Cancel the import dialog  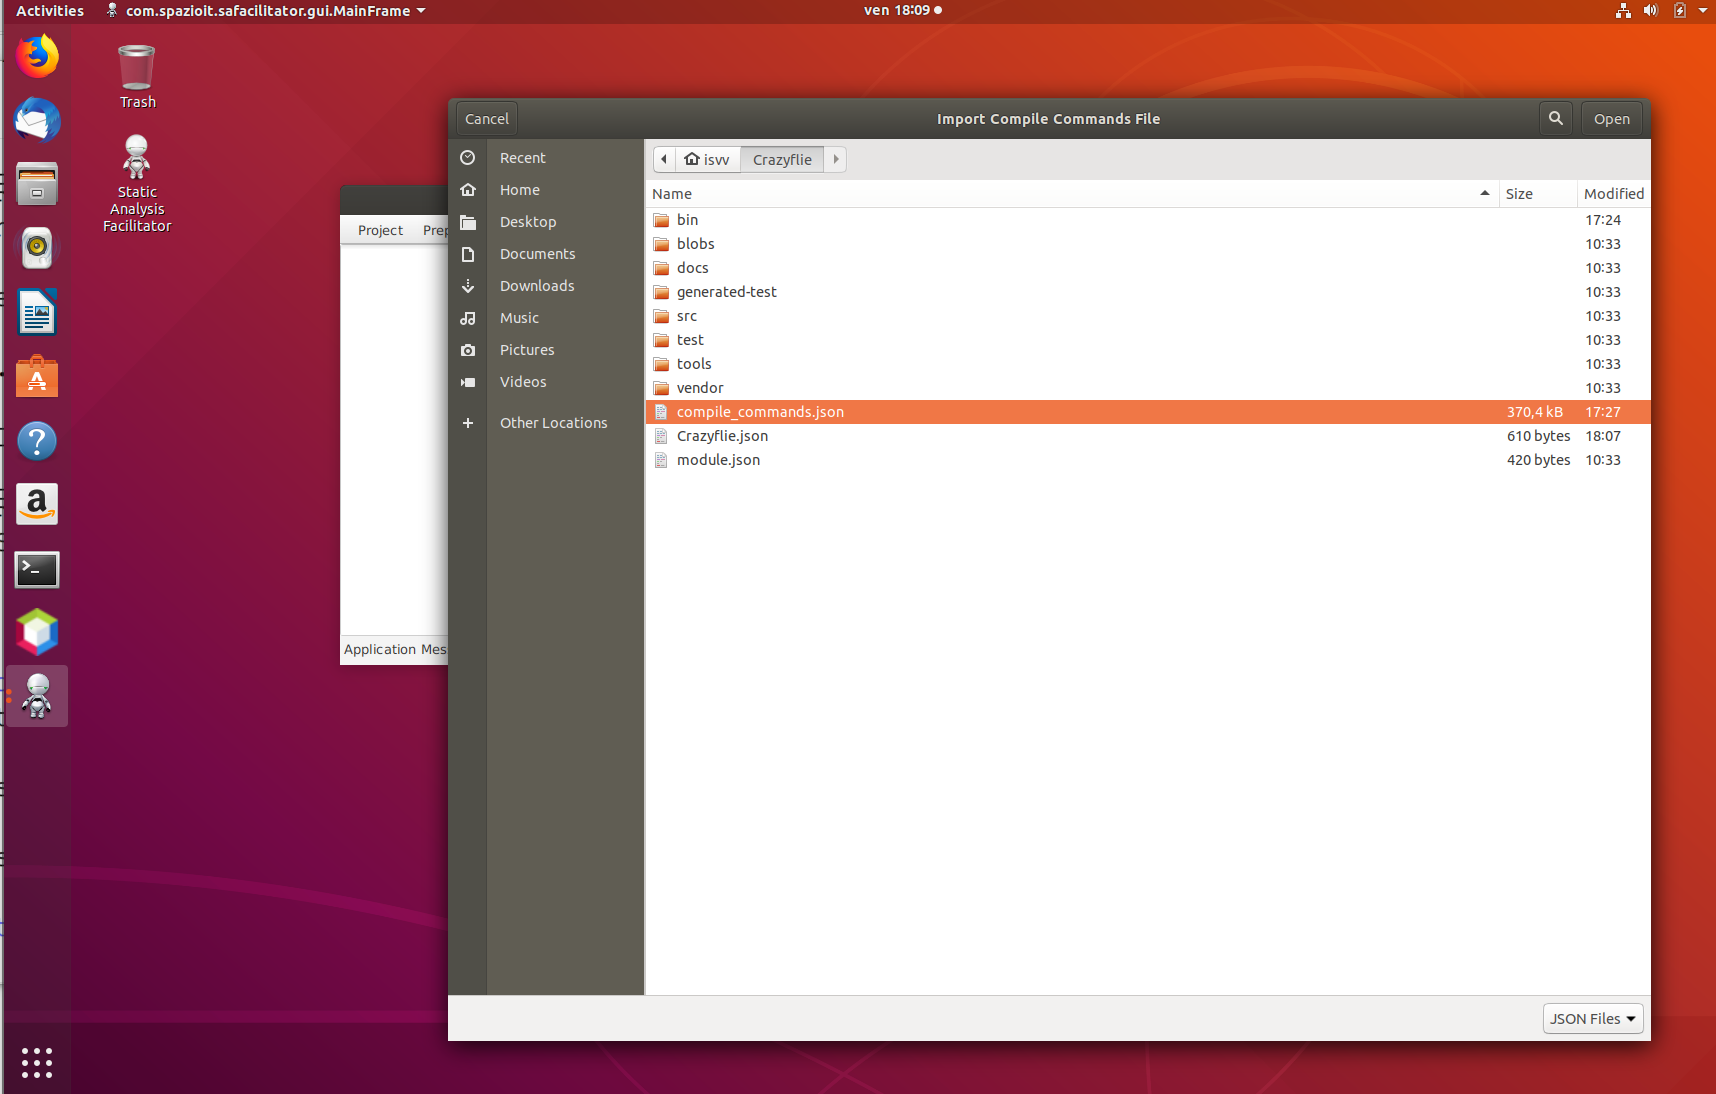pos(487,118)
